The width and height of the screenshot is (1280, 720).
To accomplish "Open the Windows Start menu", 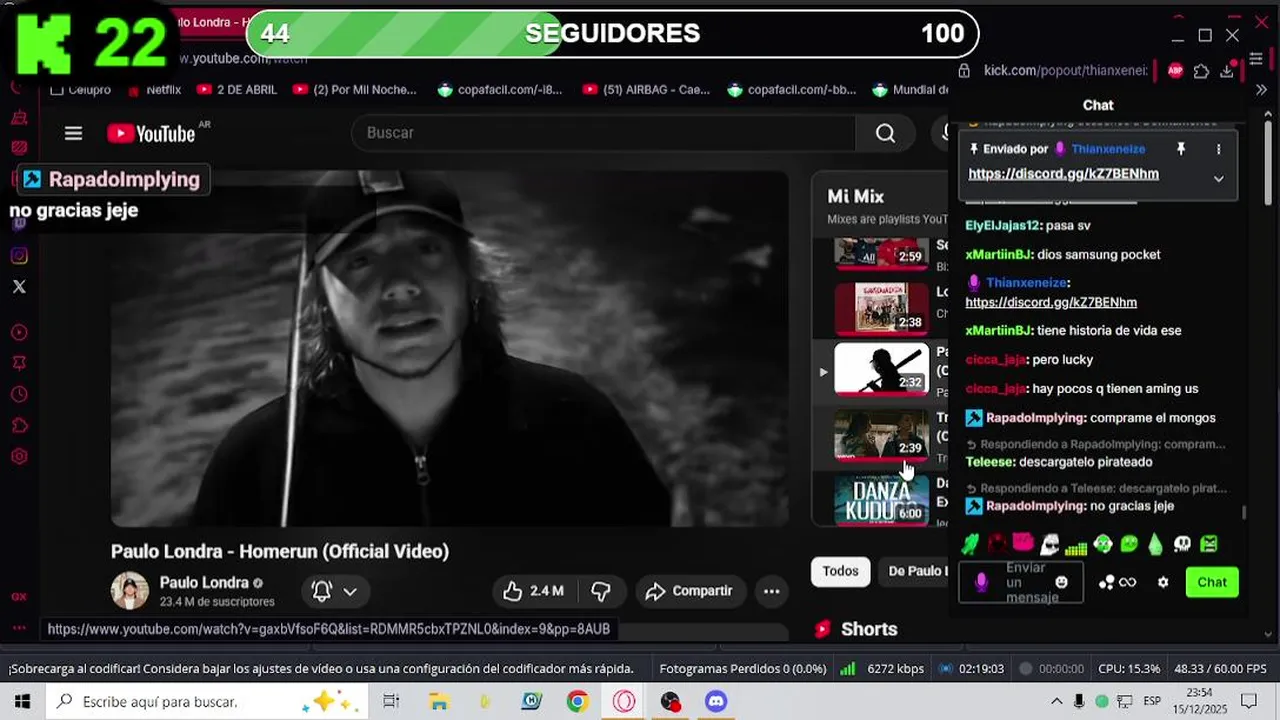I will click(x=22, y=702).
